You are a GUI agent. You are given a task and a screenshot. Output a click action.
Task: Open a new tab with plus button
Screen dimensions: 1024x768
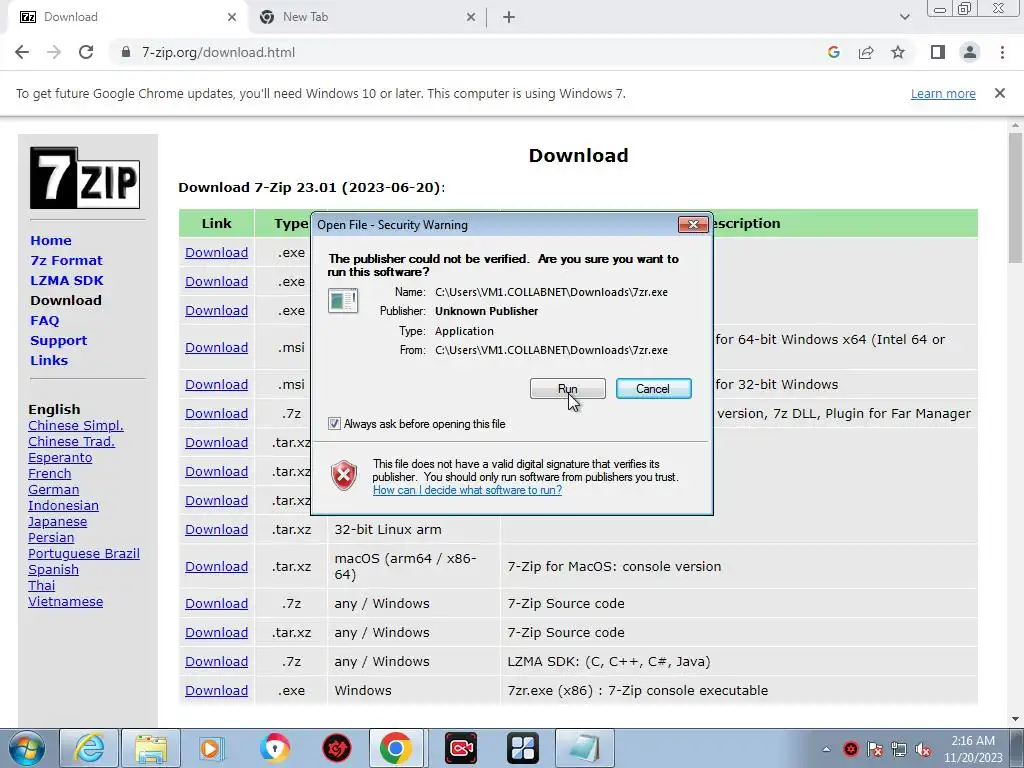point(509,17)
